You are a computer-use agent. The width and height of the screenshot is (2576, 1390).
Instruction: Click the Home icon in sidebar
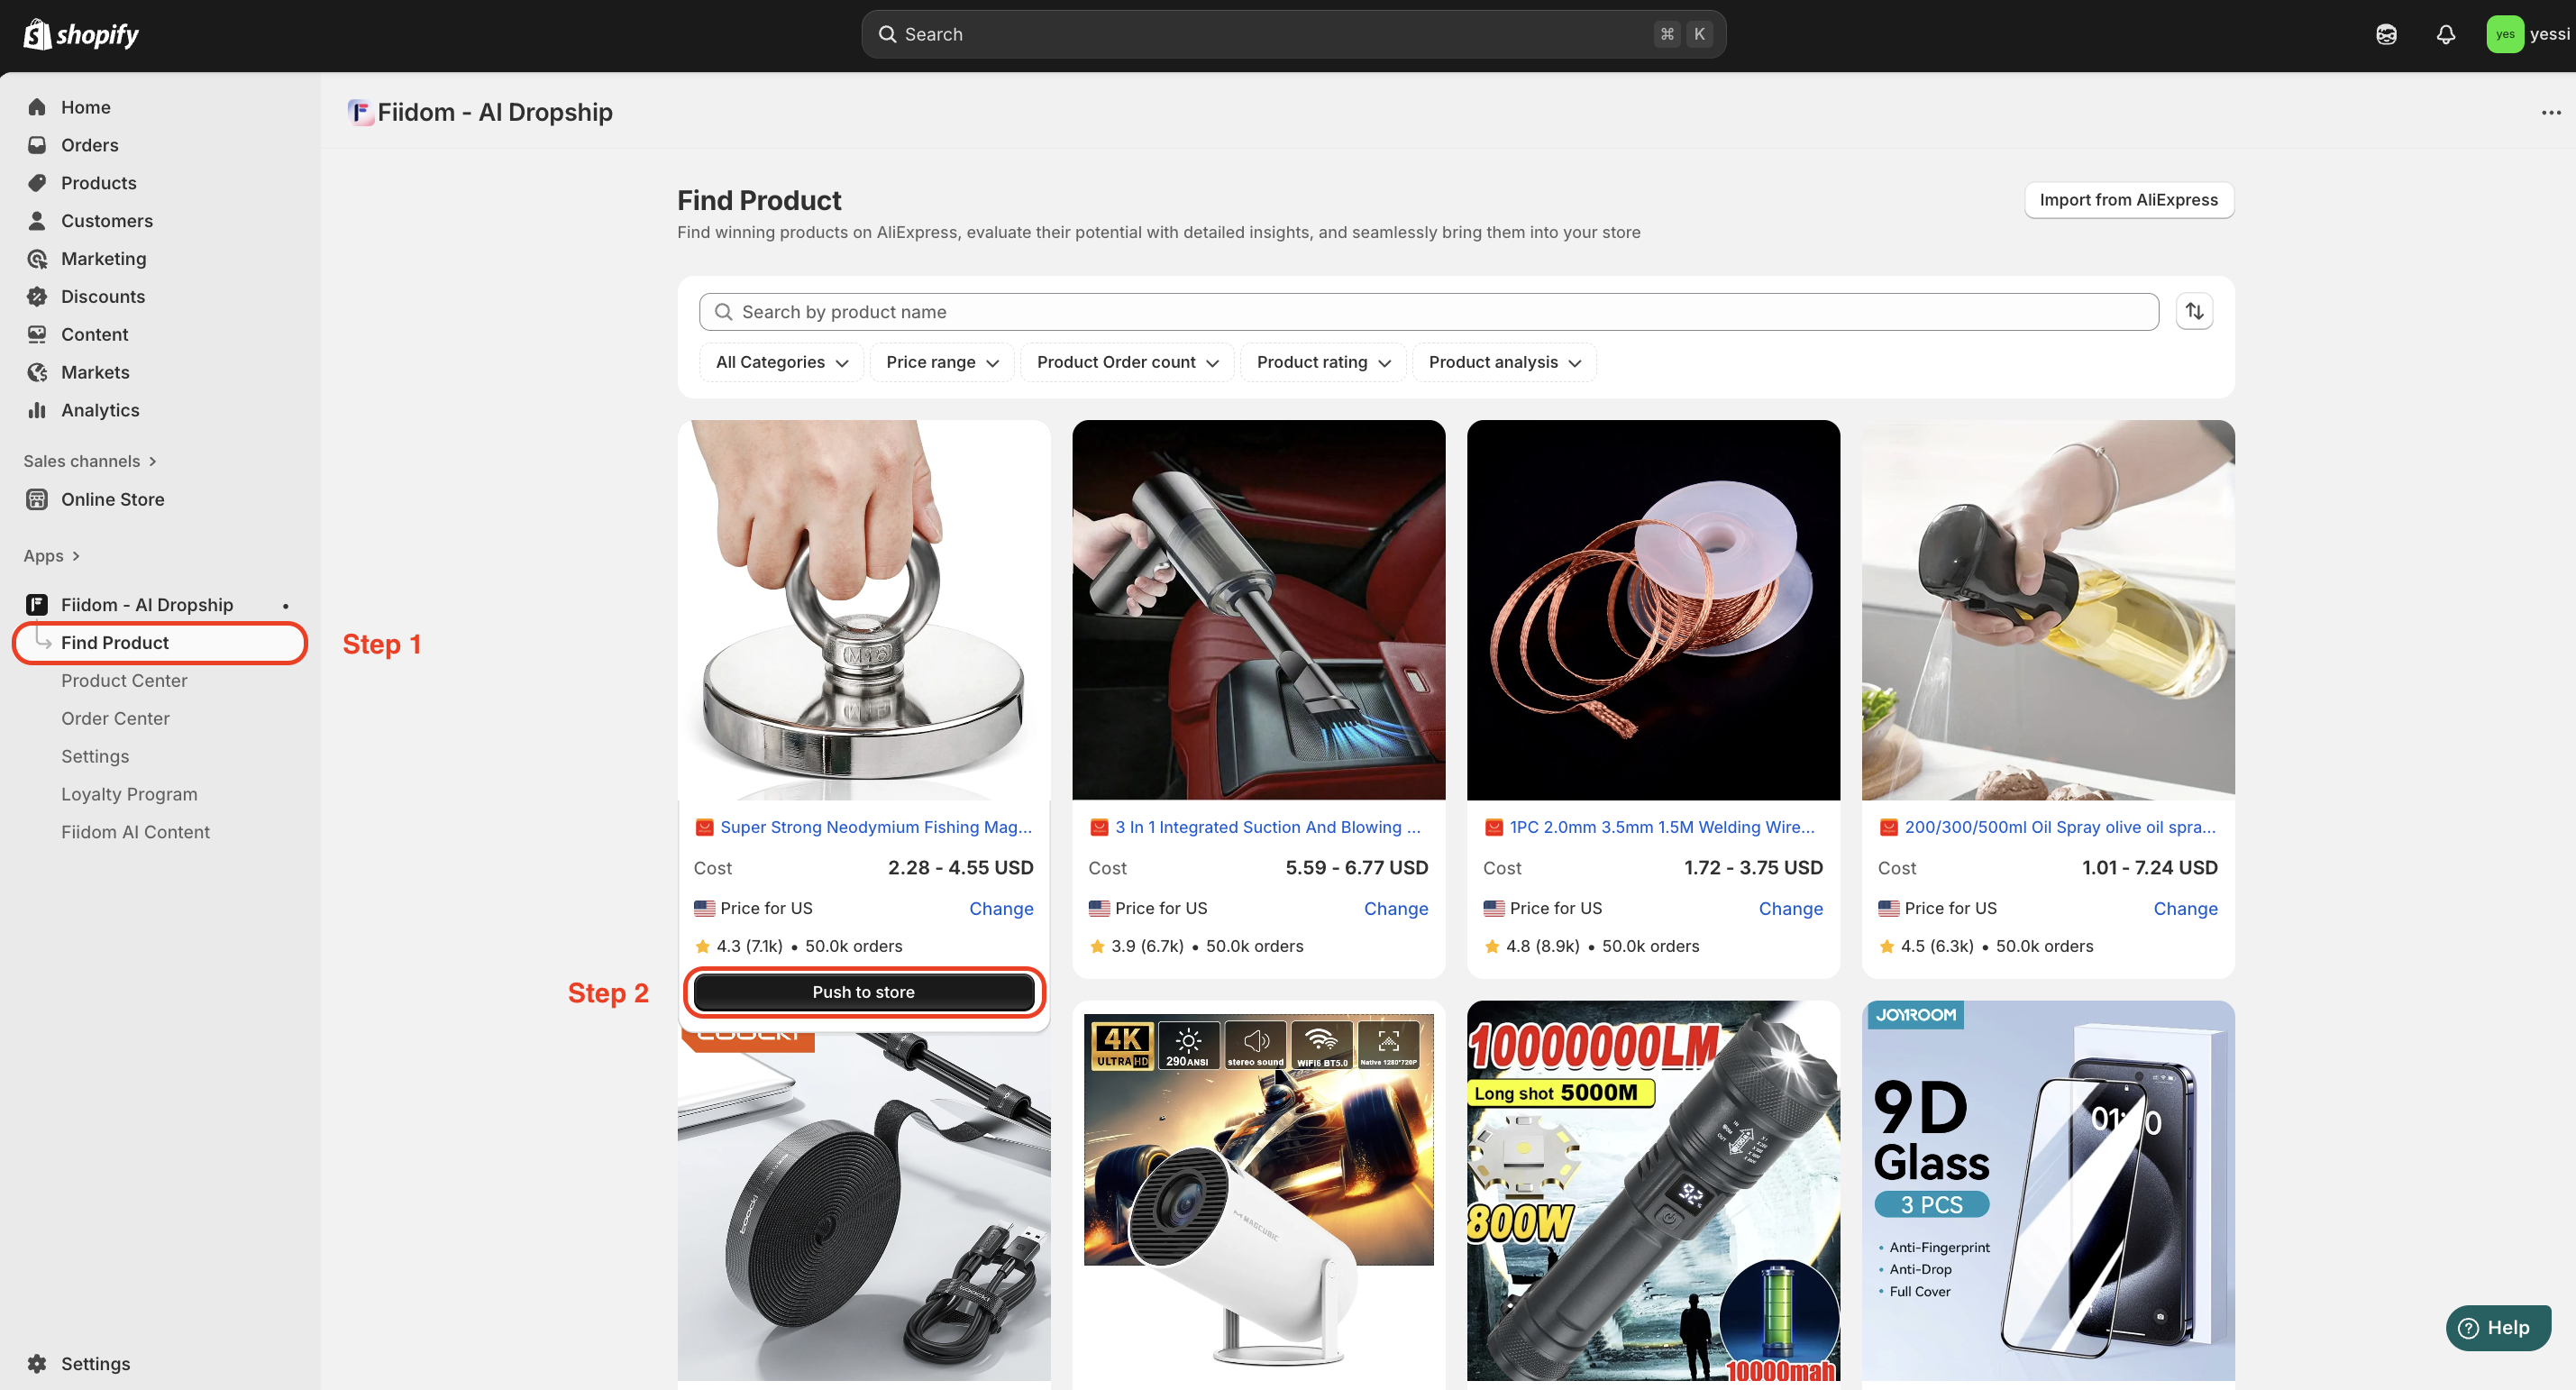(37, 107)
